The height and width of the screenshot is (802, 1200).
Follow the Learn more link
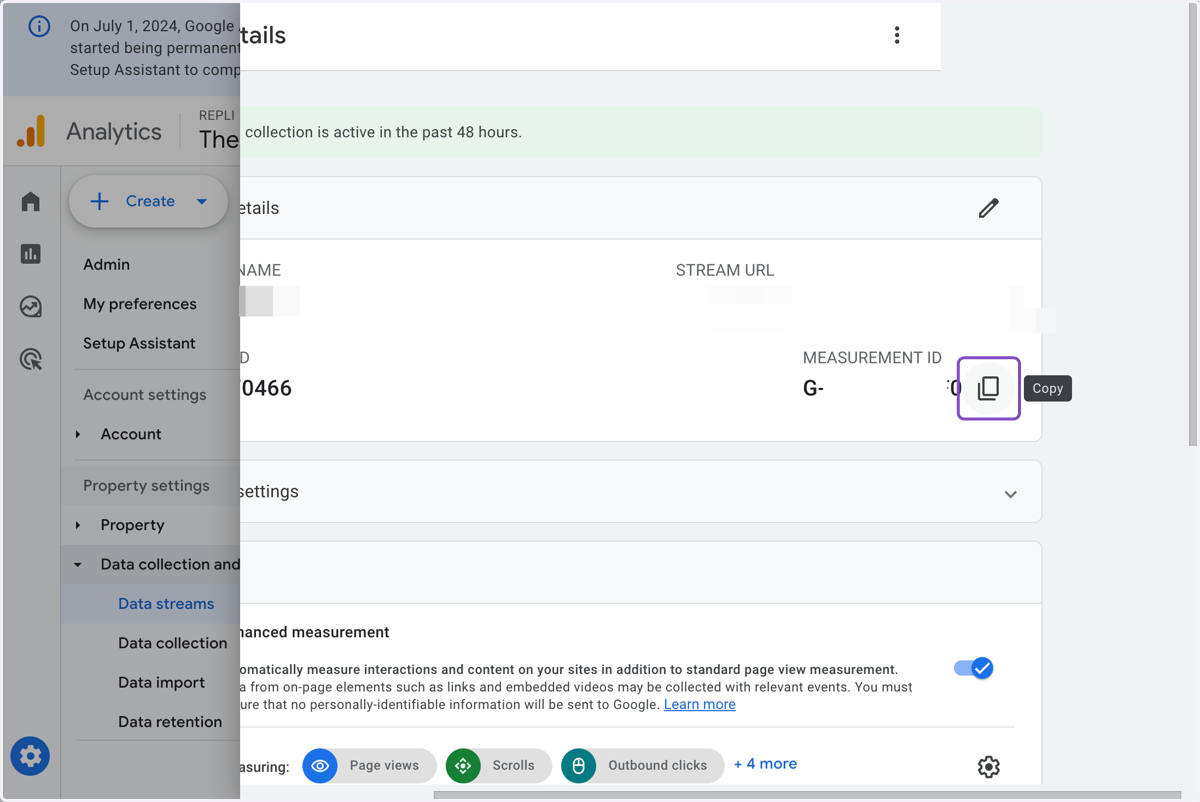click(700, 704)
